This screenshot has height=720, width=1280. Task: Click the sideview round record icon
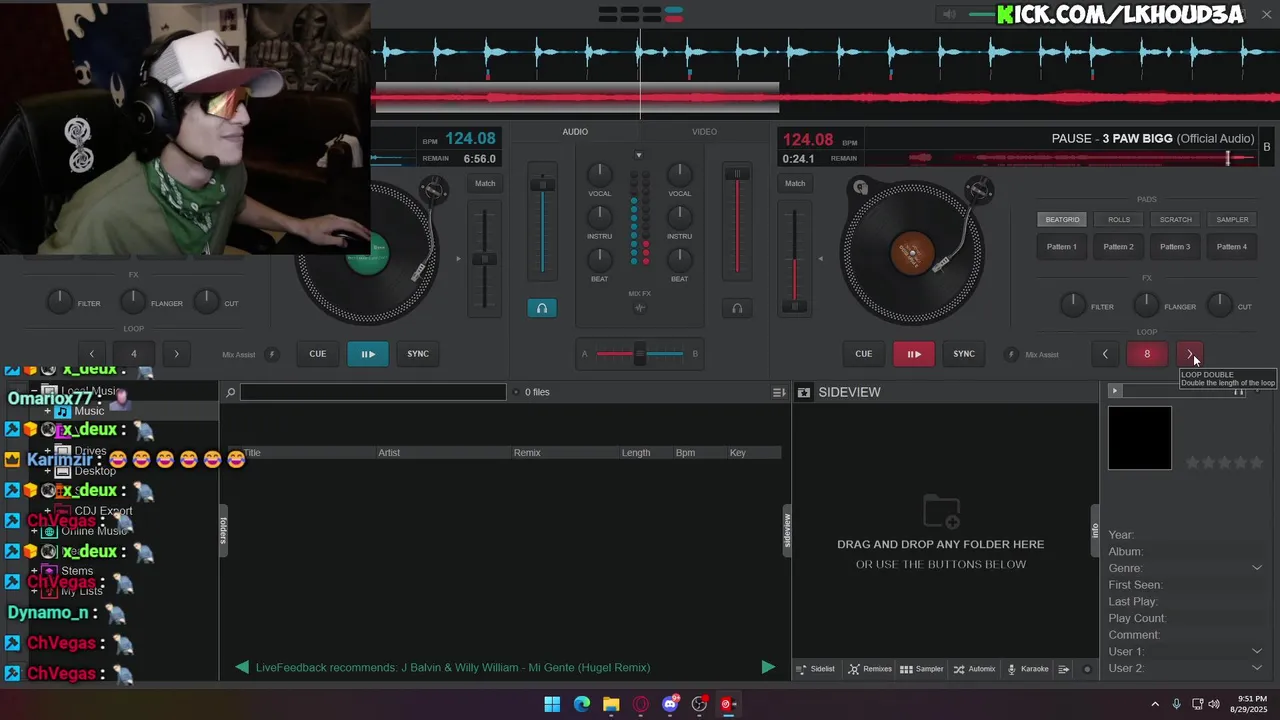tap(1087, 669)
